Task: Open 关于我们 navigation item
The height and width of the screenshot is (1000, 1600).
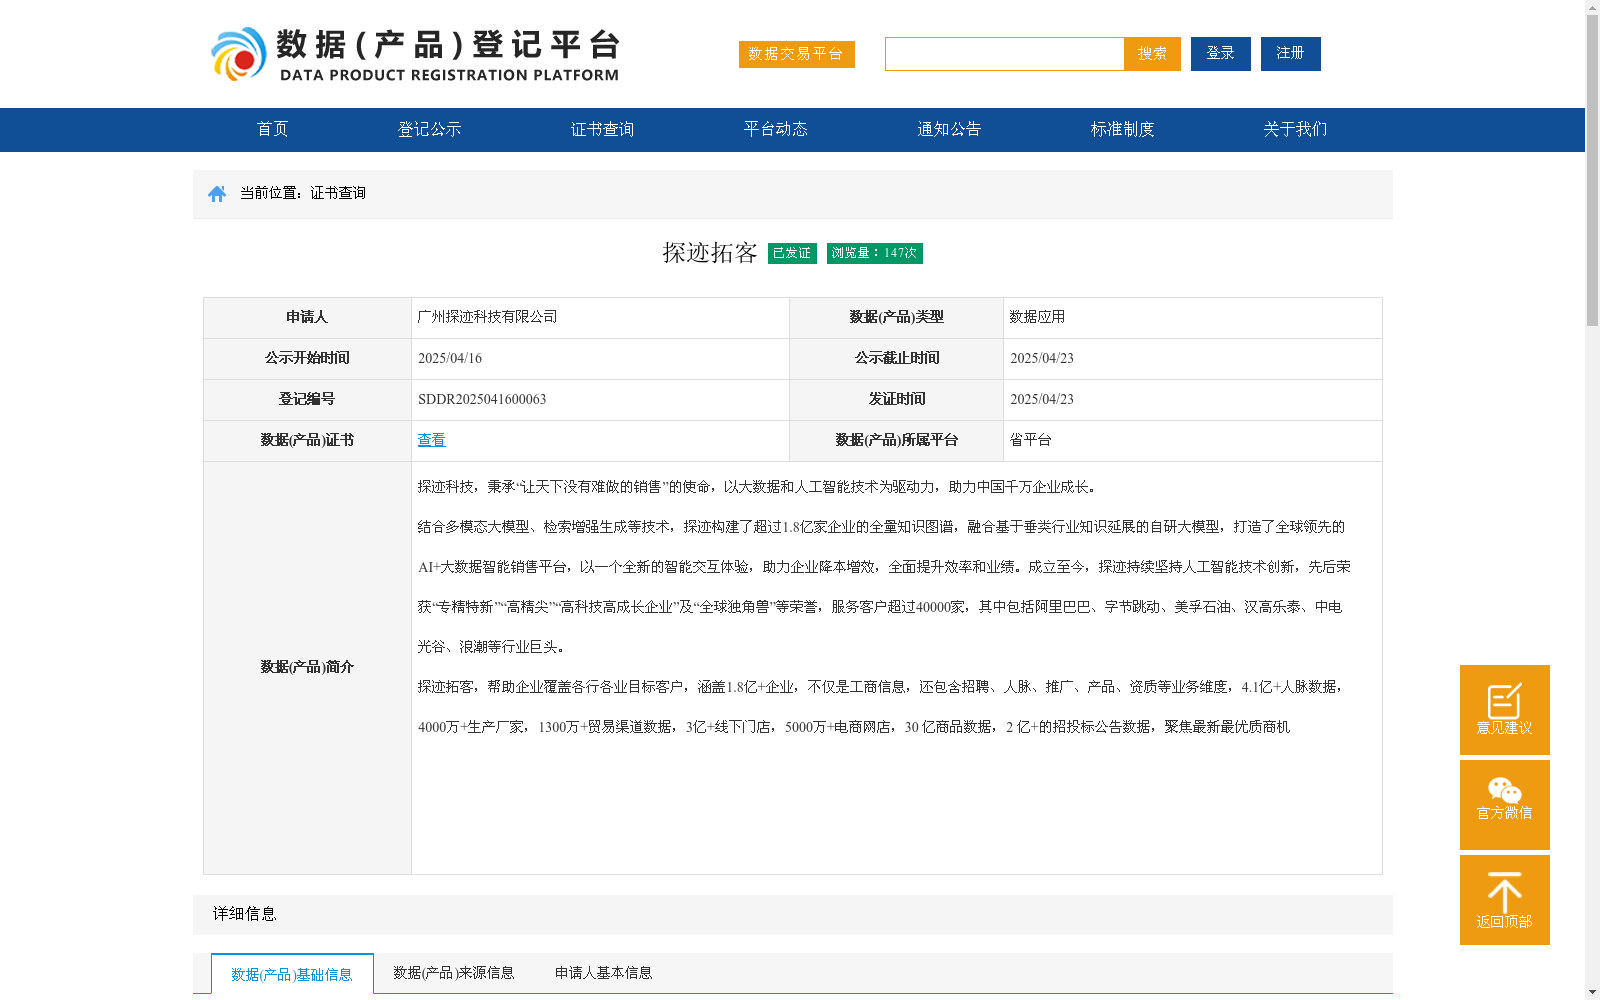Action: coord(1295,129)
